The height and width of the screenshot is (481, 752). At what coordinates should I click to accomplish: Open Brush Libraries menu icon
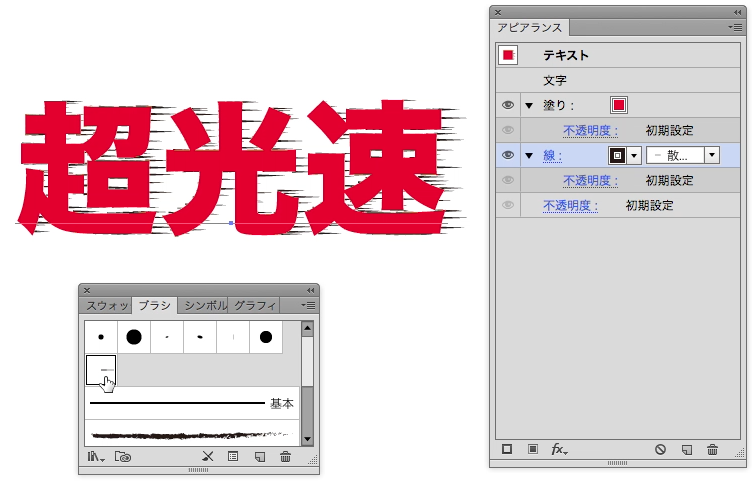[95, 457]
